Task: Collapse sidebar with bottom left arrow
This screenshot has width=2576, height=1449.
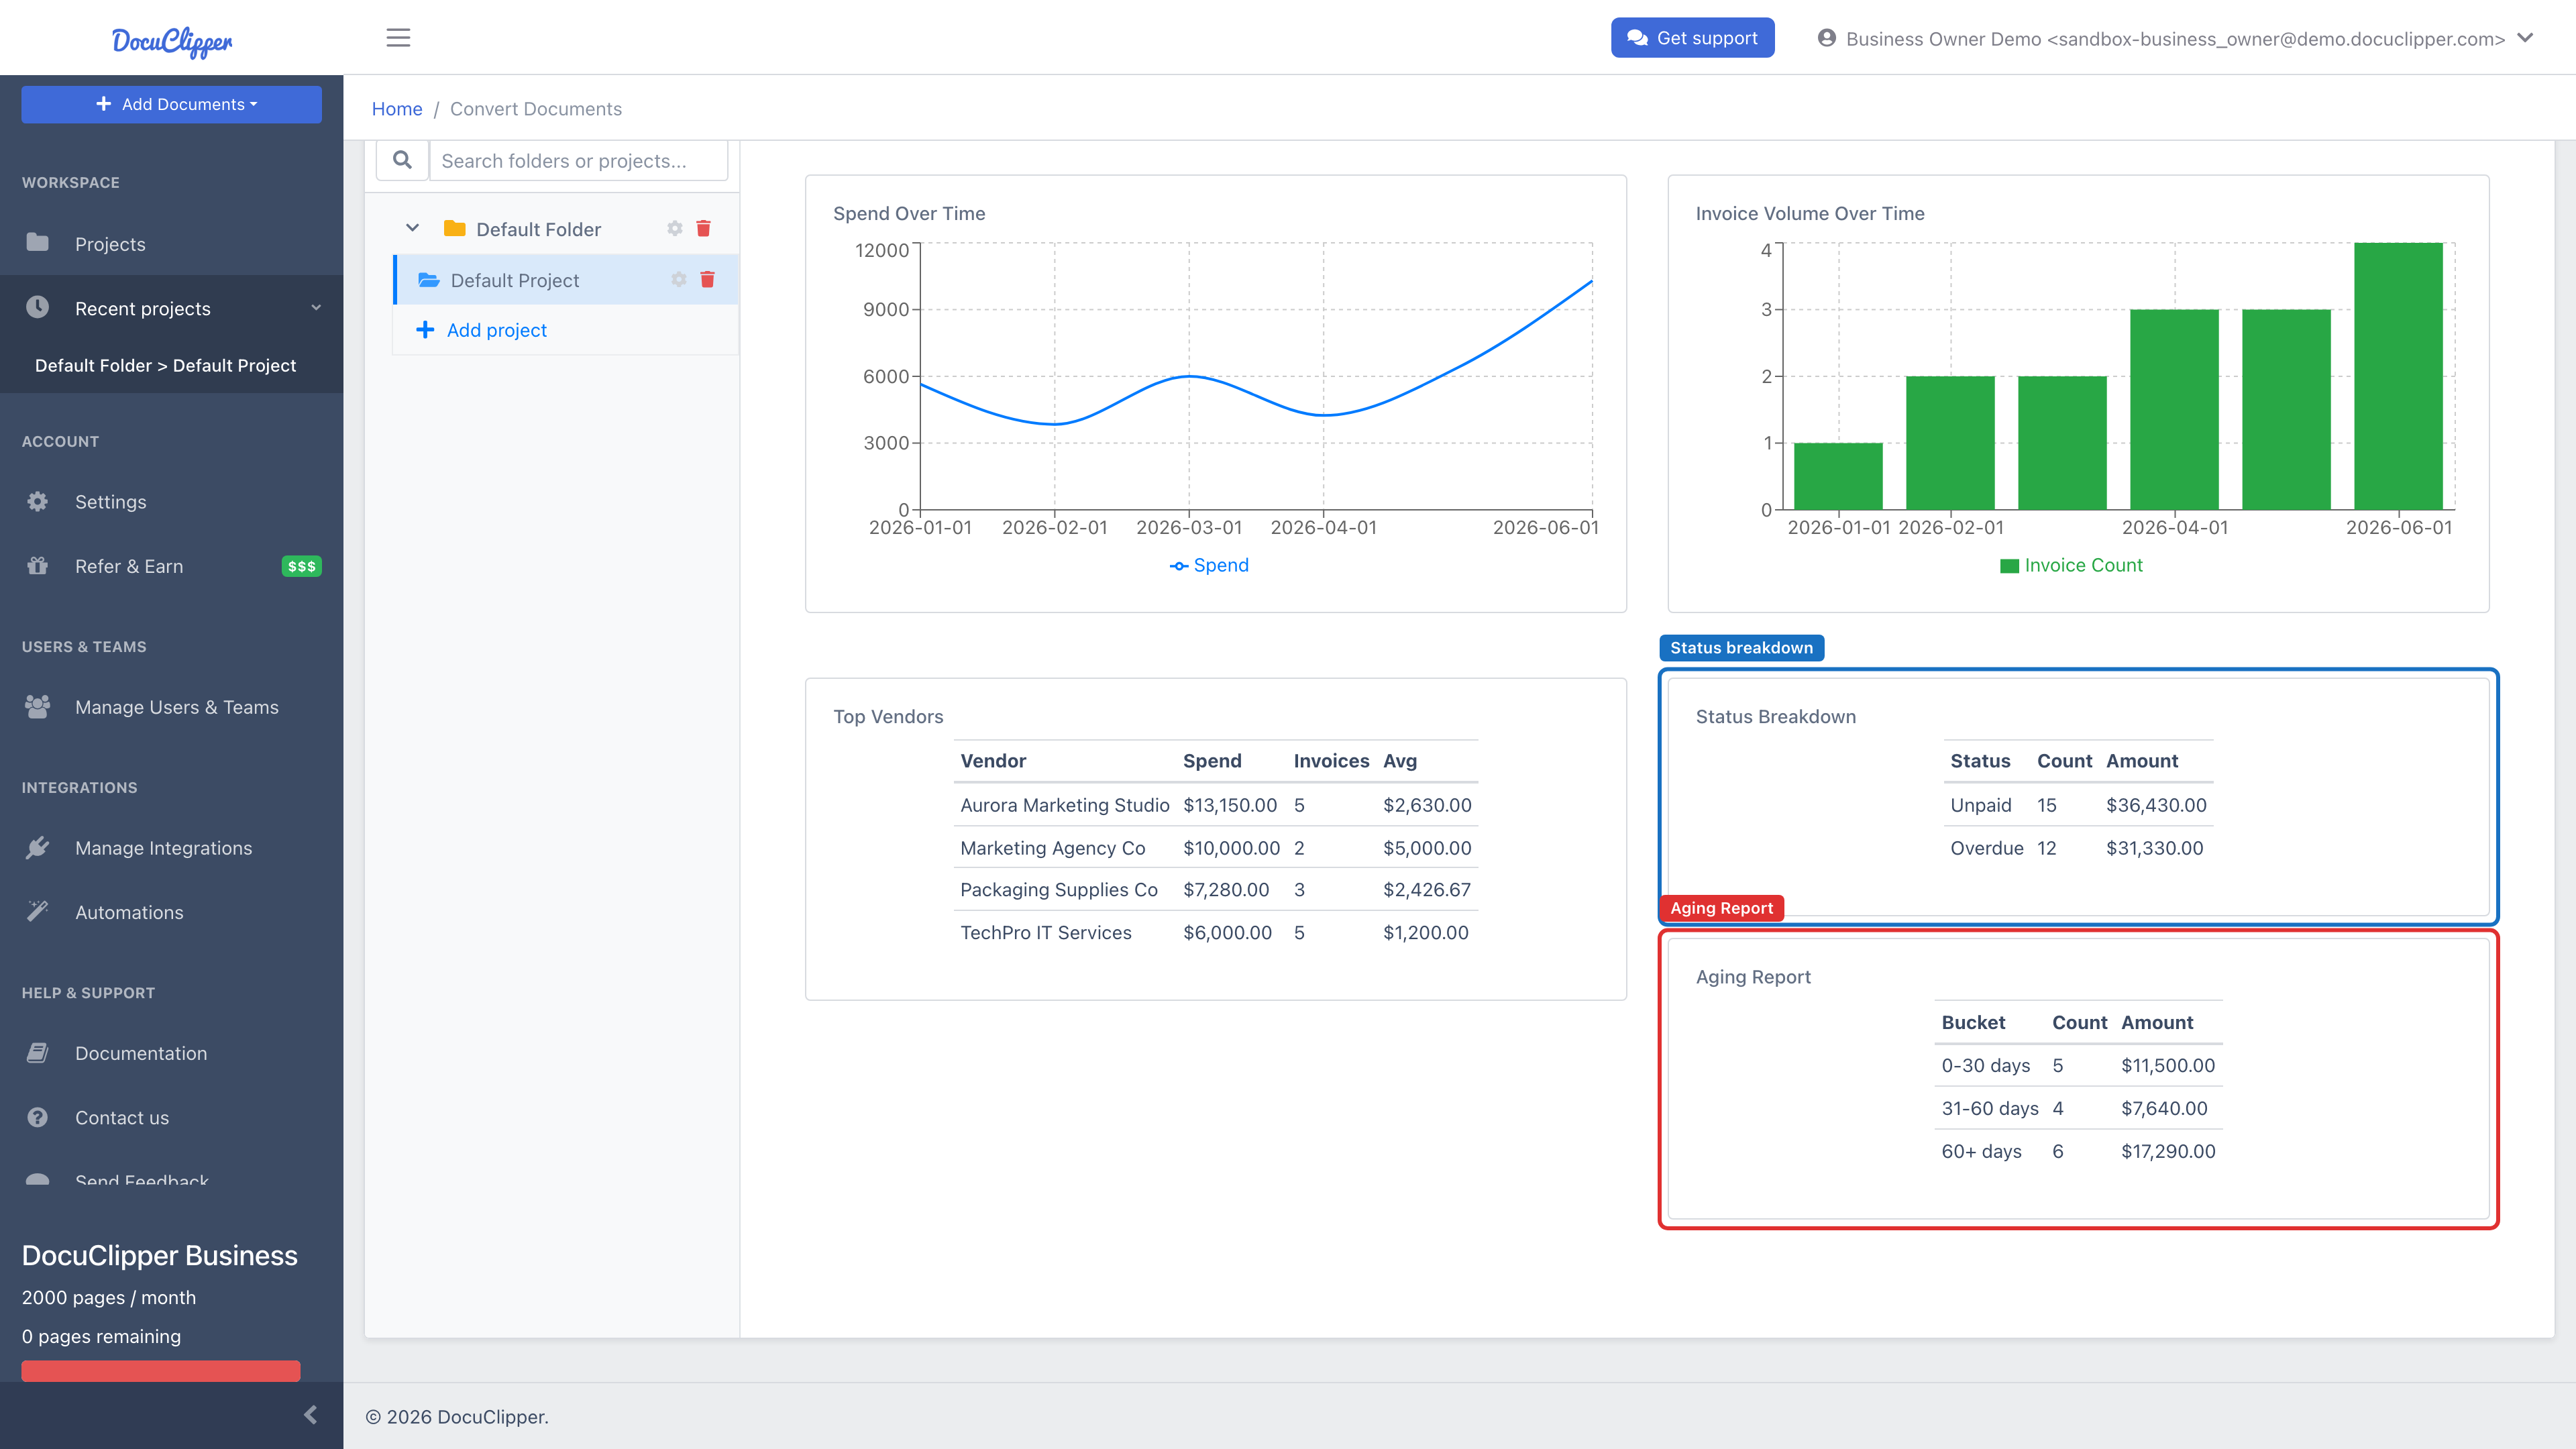Action: [x=310, y=1414]
